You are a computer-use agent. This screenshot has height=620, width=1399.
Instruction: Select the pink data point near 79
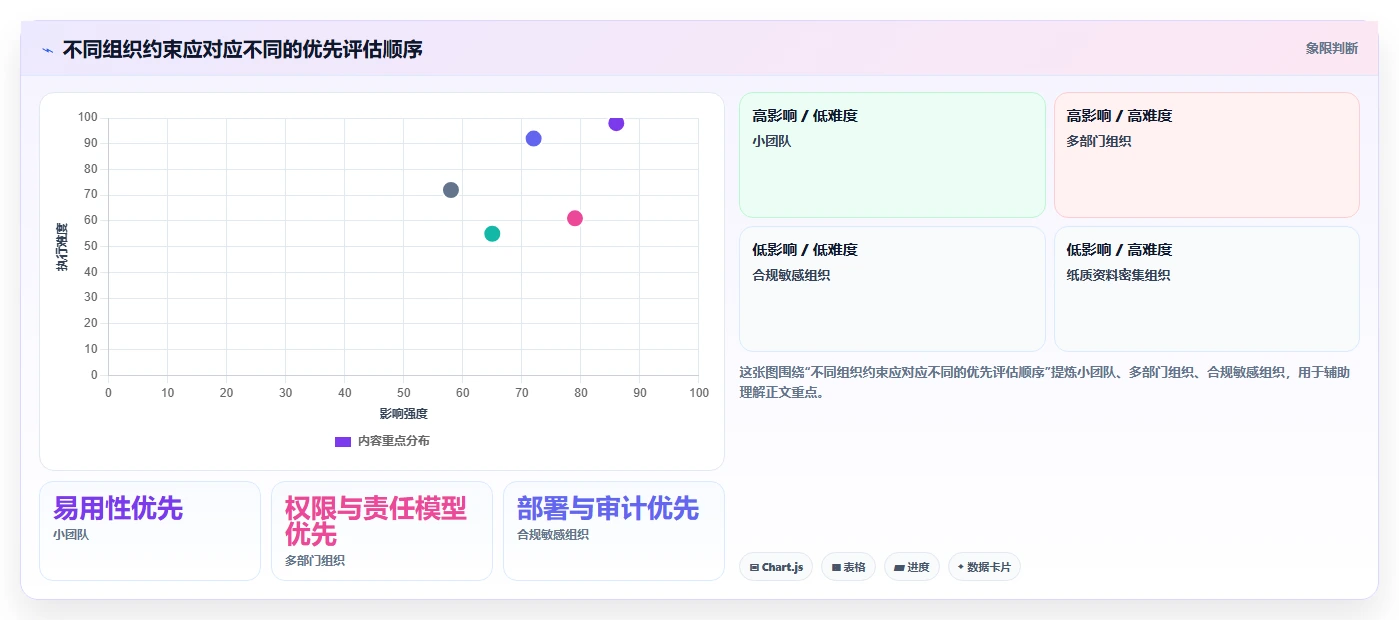(575, 218)
